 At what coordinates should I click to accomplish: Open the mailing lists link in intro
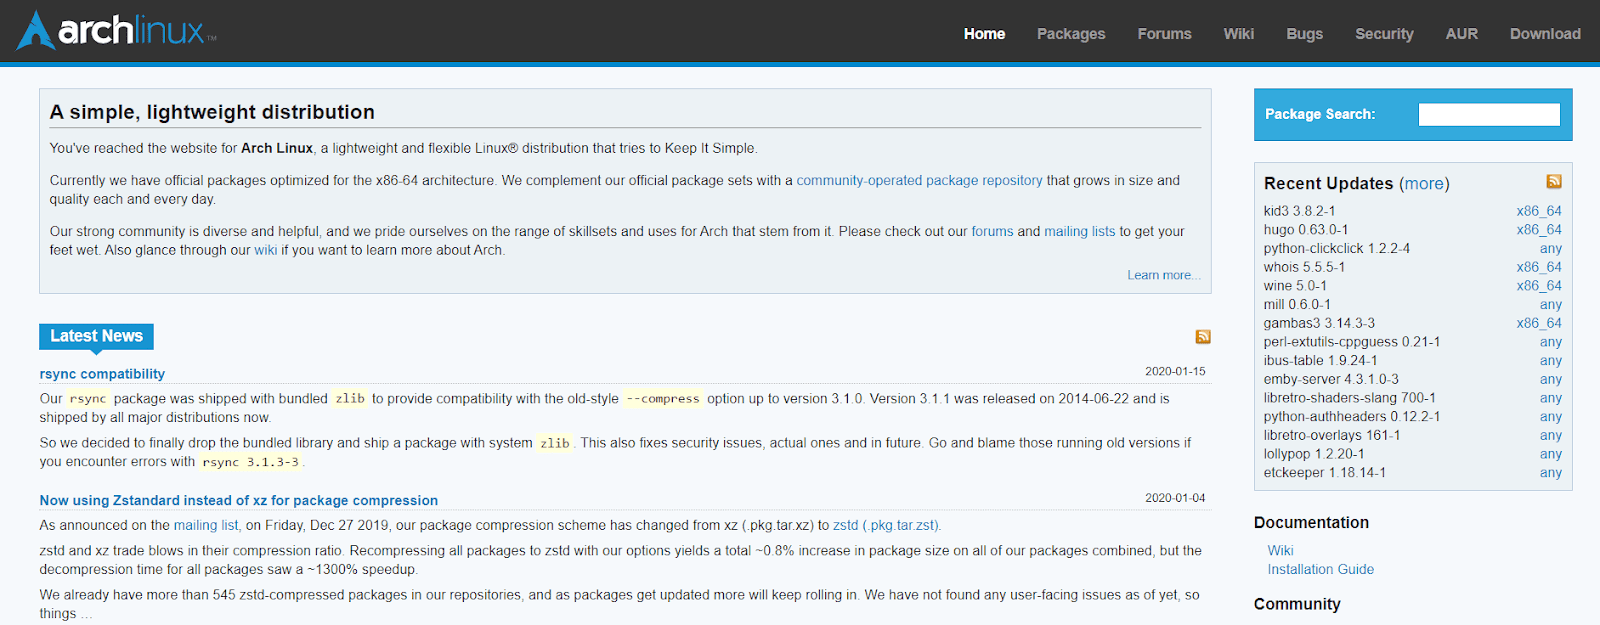pos(1079,232)
